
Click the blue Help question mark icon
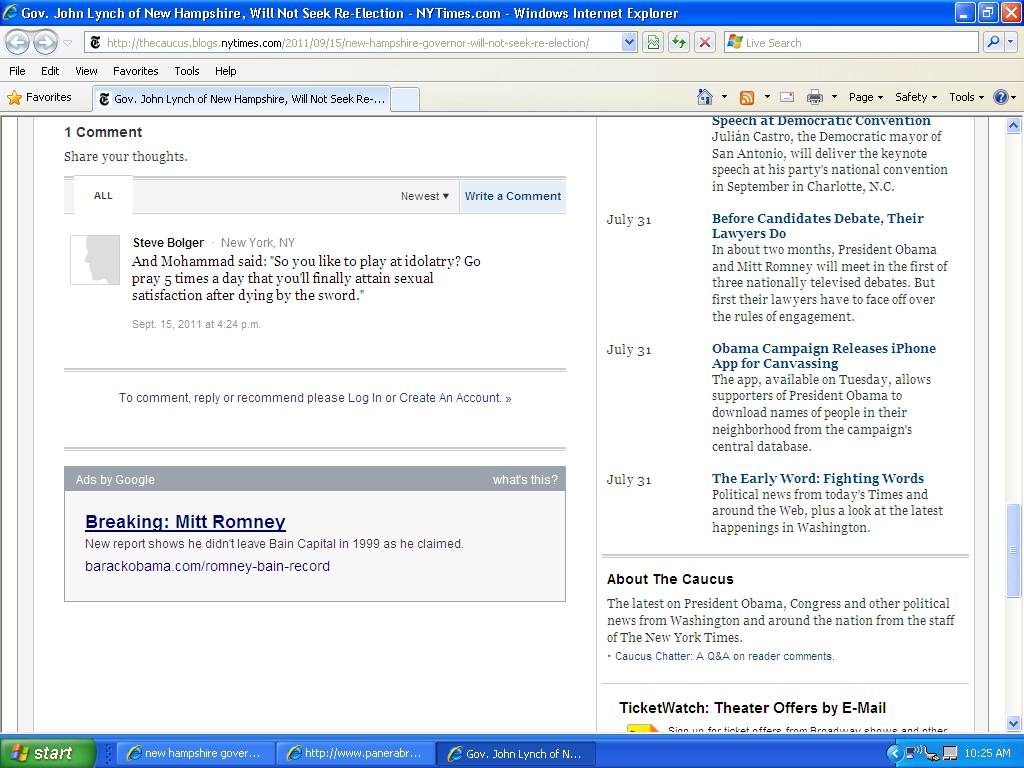pyautogui.click(x=1000, y=97)
